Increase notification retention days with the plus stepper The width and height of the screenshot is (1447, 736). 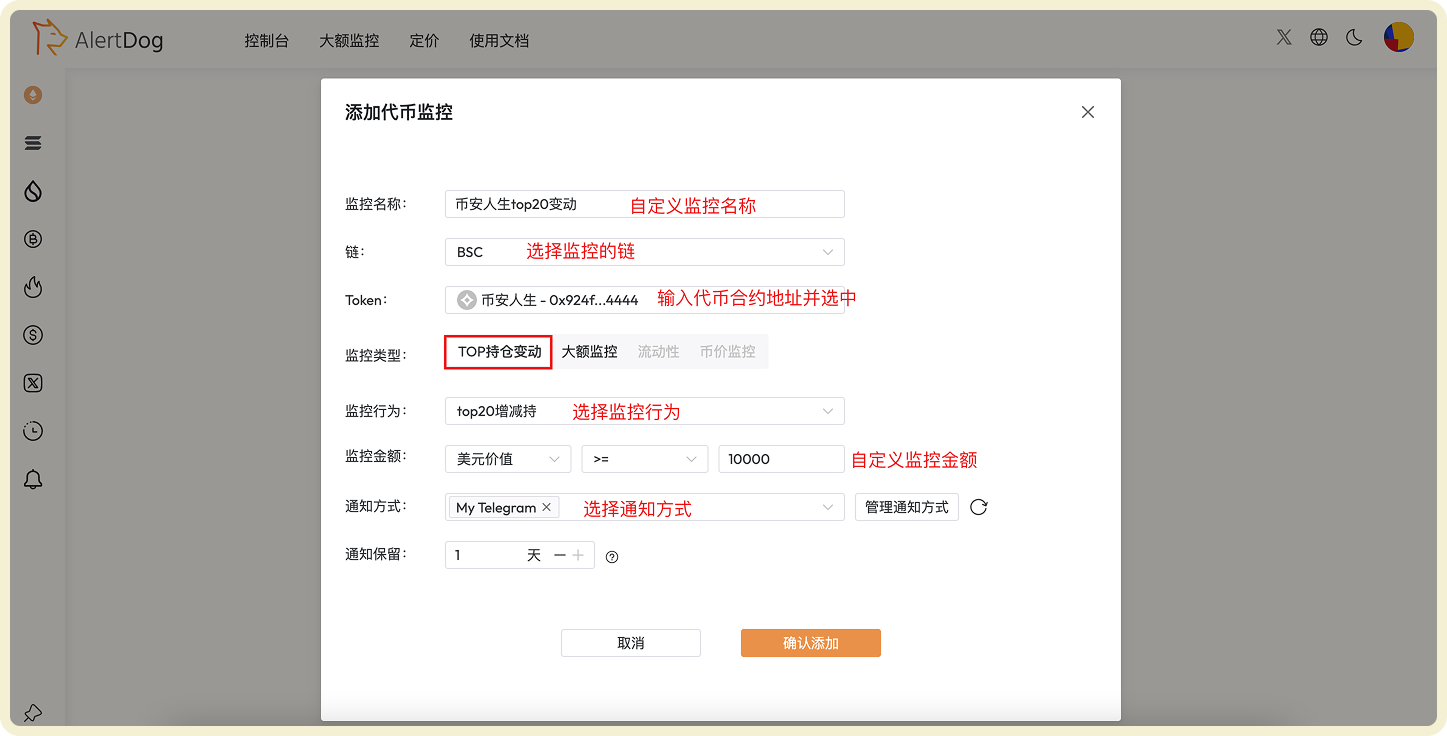(577, 555)
